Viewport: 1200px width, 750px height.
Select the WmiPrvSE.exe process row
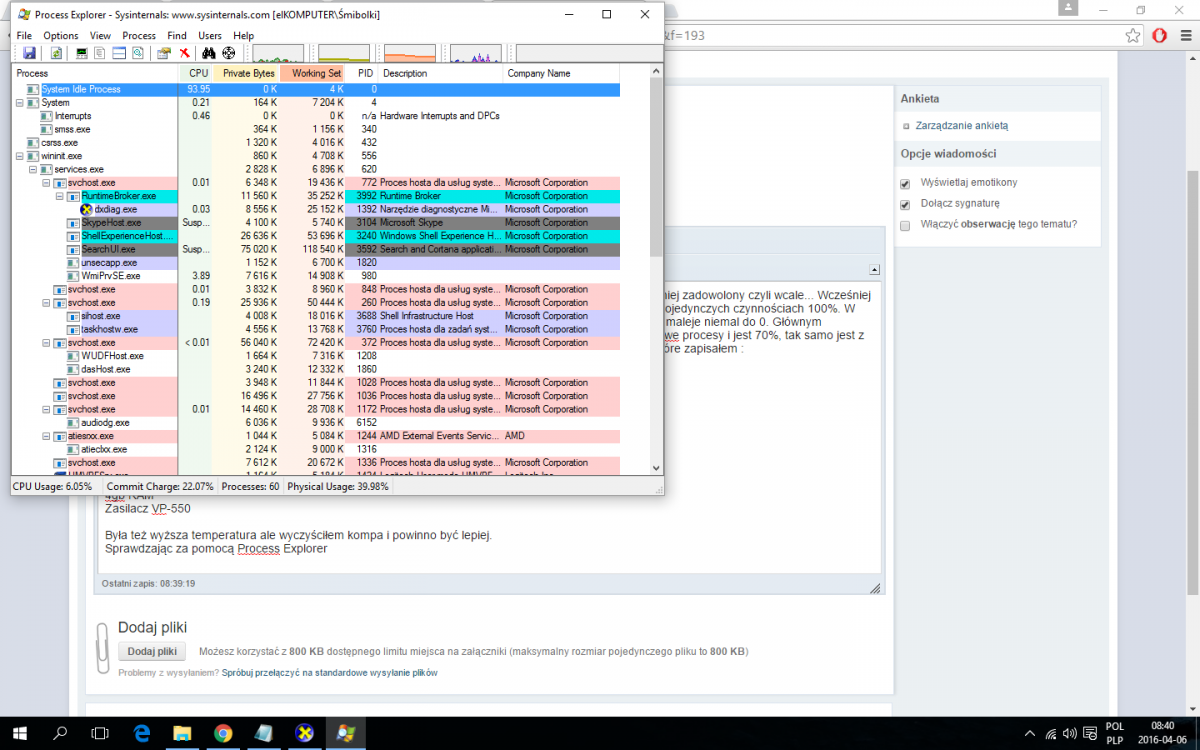pyautogui.click(x=317, y=276)
